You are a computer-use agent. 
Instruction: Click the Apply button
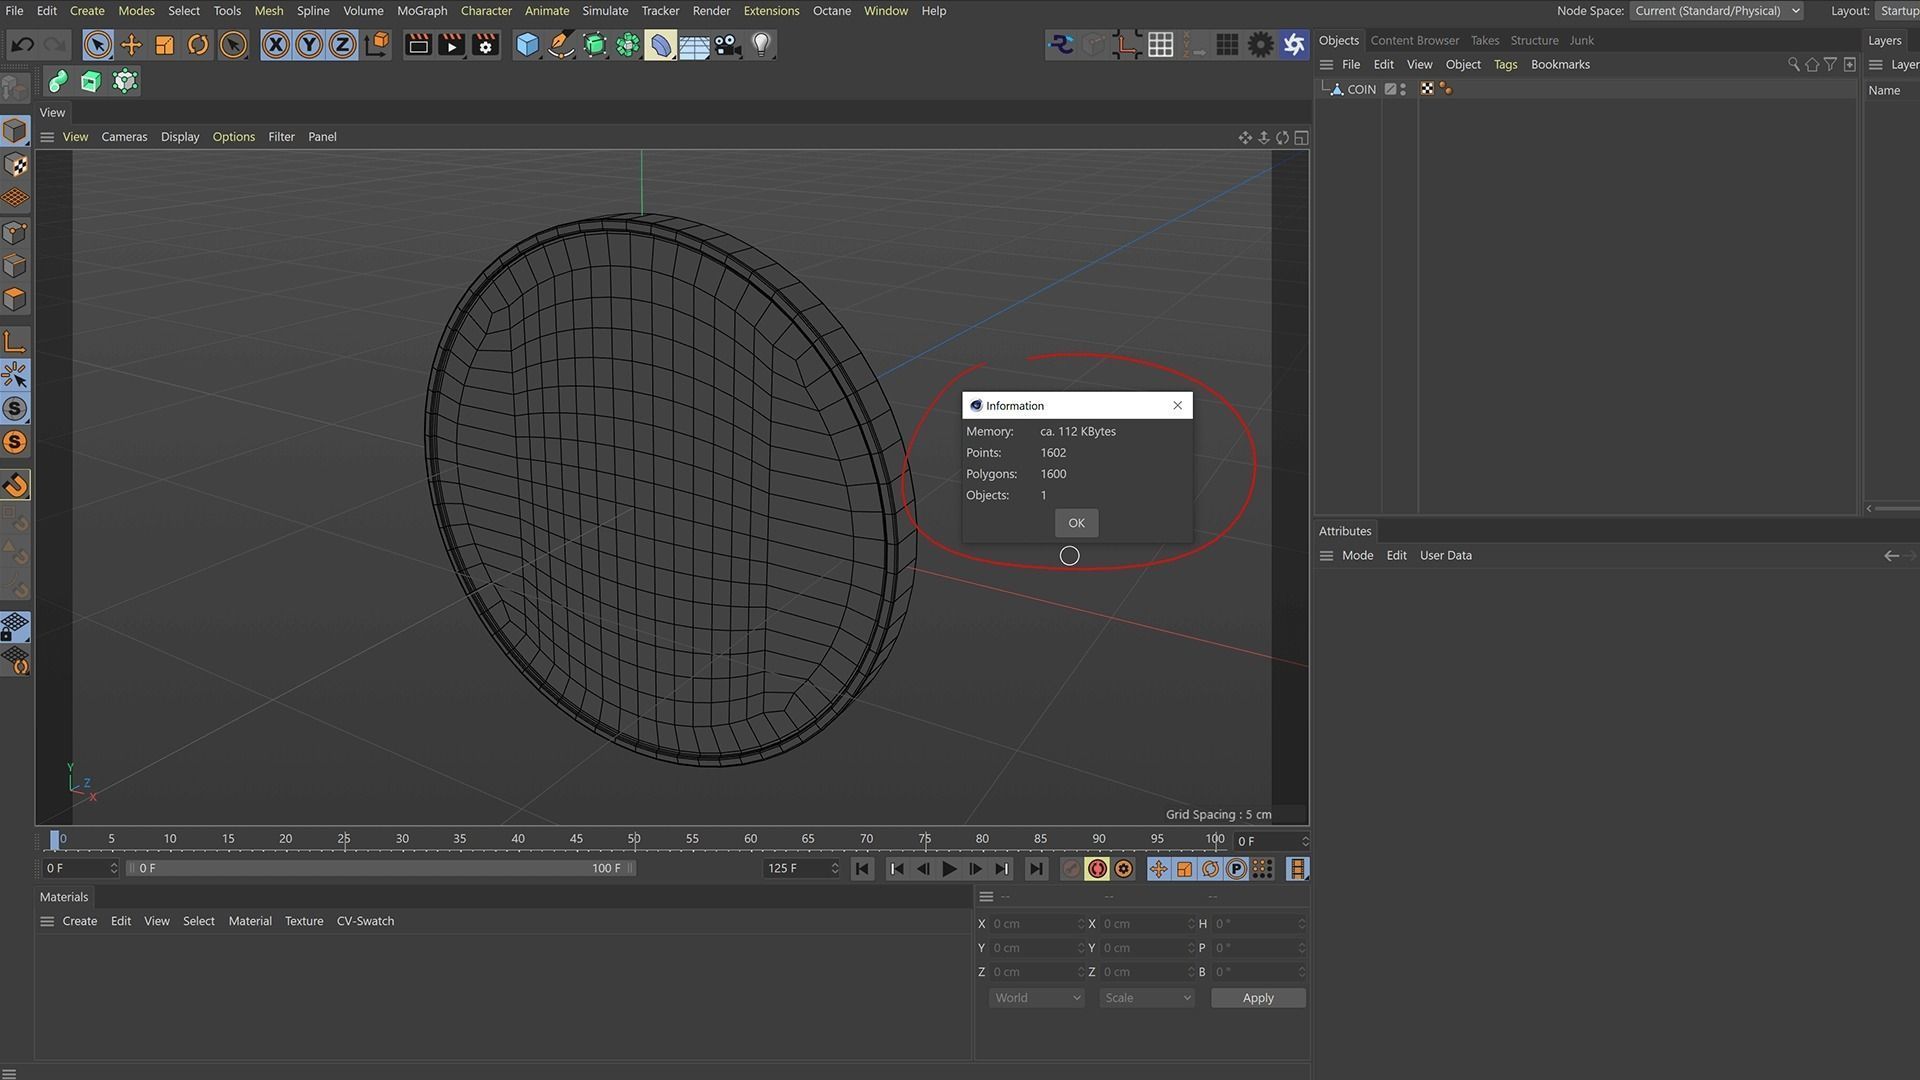click(1257, 998)
